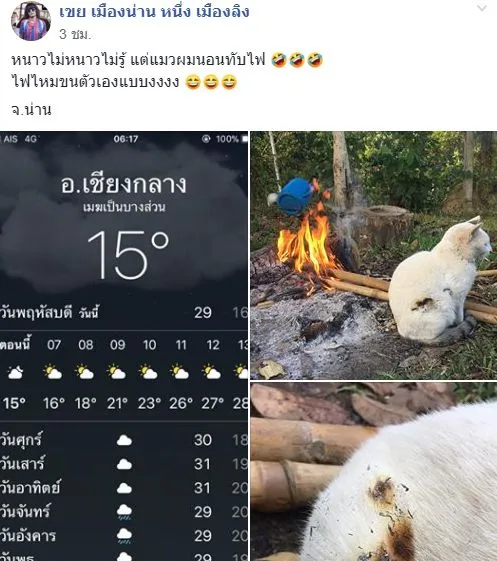The height and width of the screenshot is (561, 497).
Task: Open the post options chevron menu
Action: 482,8
